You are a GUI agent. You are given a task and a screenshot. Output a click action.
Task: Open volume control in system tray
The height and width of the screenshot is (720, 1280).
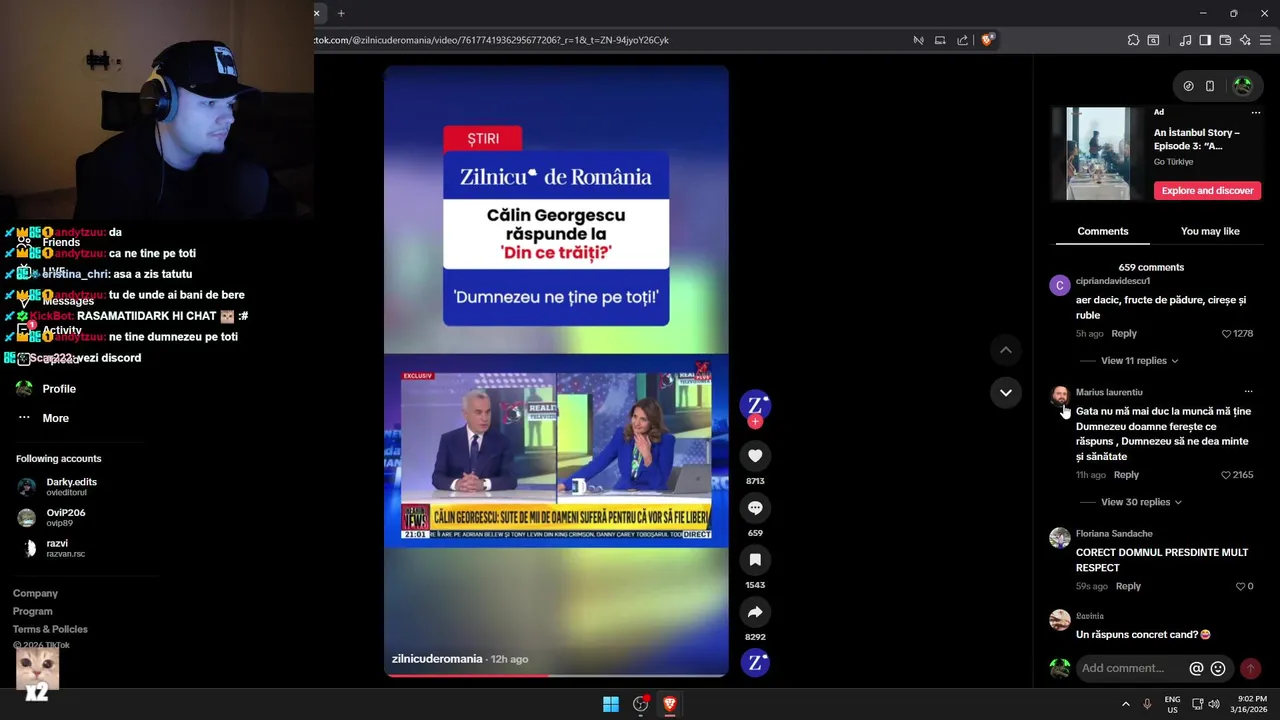(x=1213, y=704)
